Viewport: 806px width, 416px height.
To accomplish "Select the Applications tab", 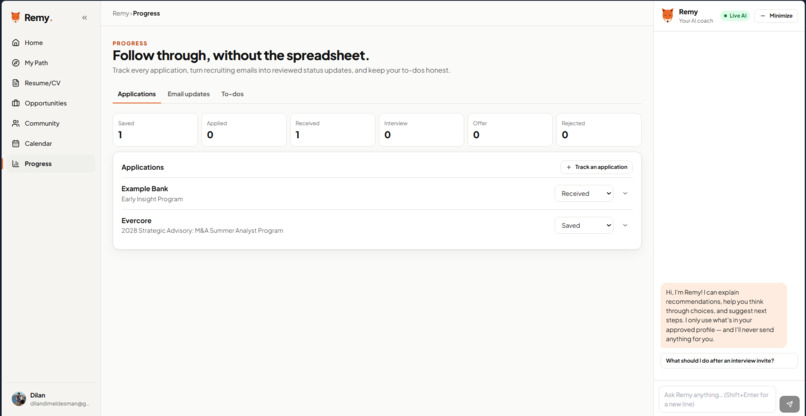I will coord(137,94).
